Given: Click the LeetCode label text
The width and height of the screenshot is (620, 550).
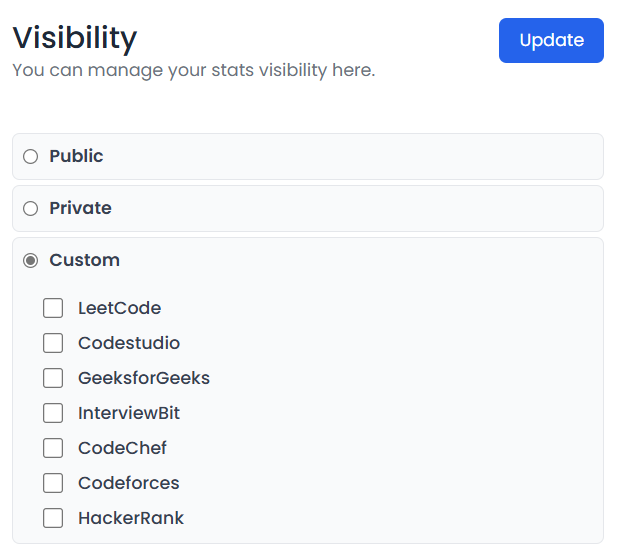Looking at the screenshot, I should tap(119, 308).
